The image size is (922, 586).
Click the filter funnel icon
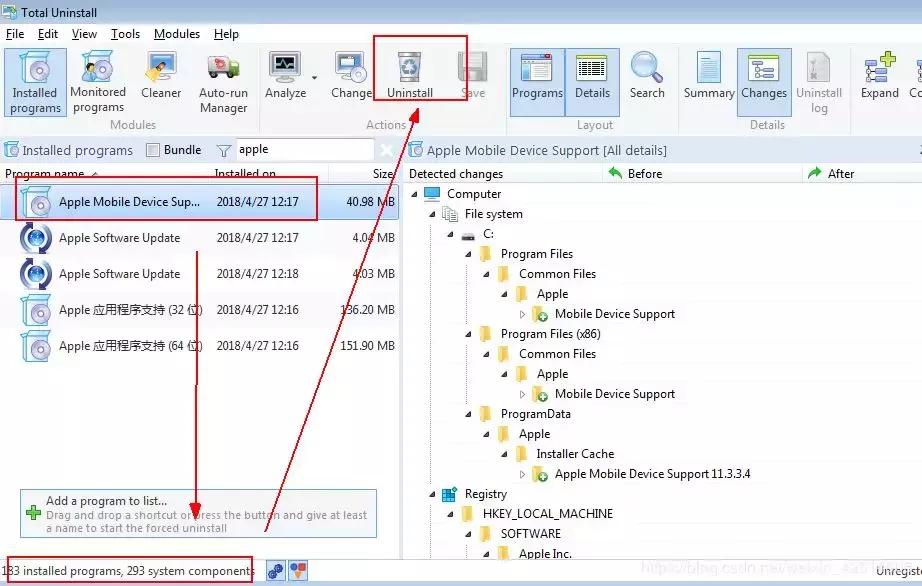click(x=223, y=150)
